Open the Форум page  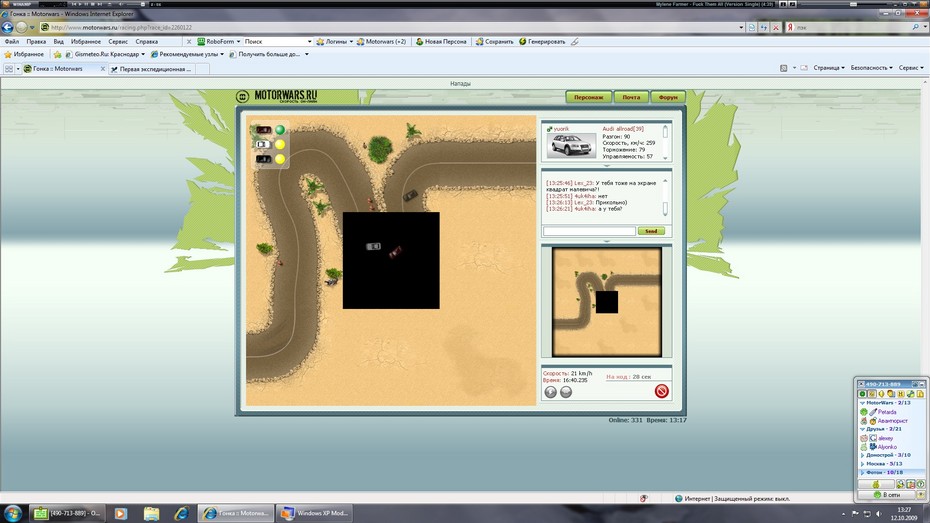(x=668, y=97)
